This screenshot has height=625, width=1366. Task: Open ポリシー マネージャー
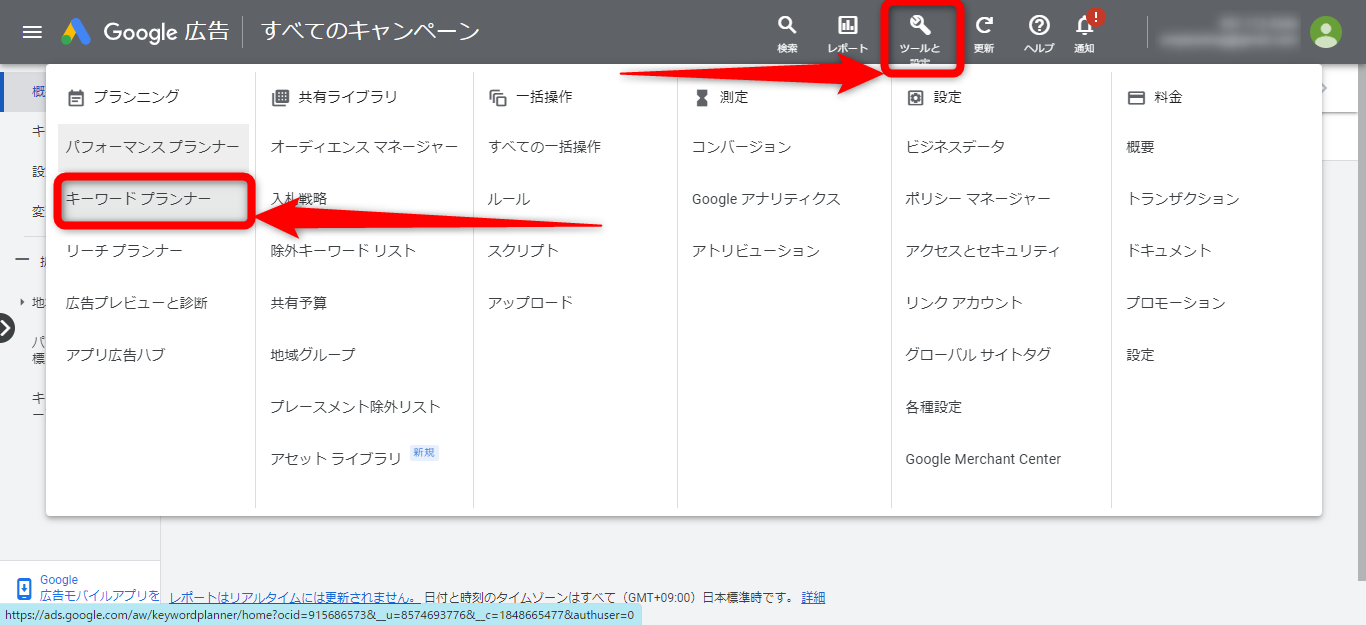click(x=978, y=199)
